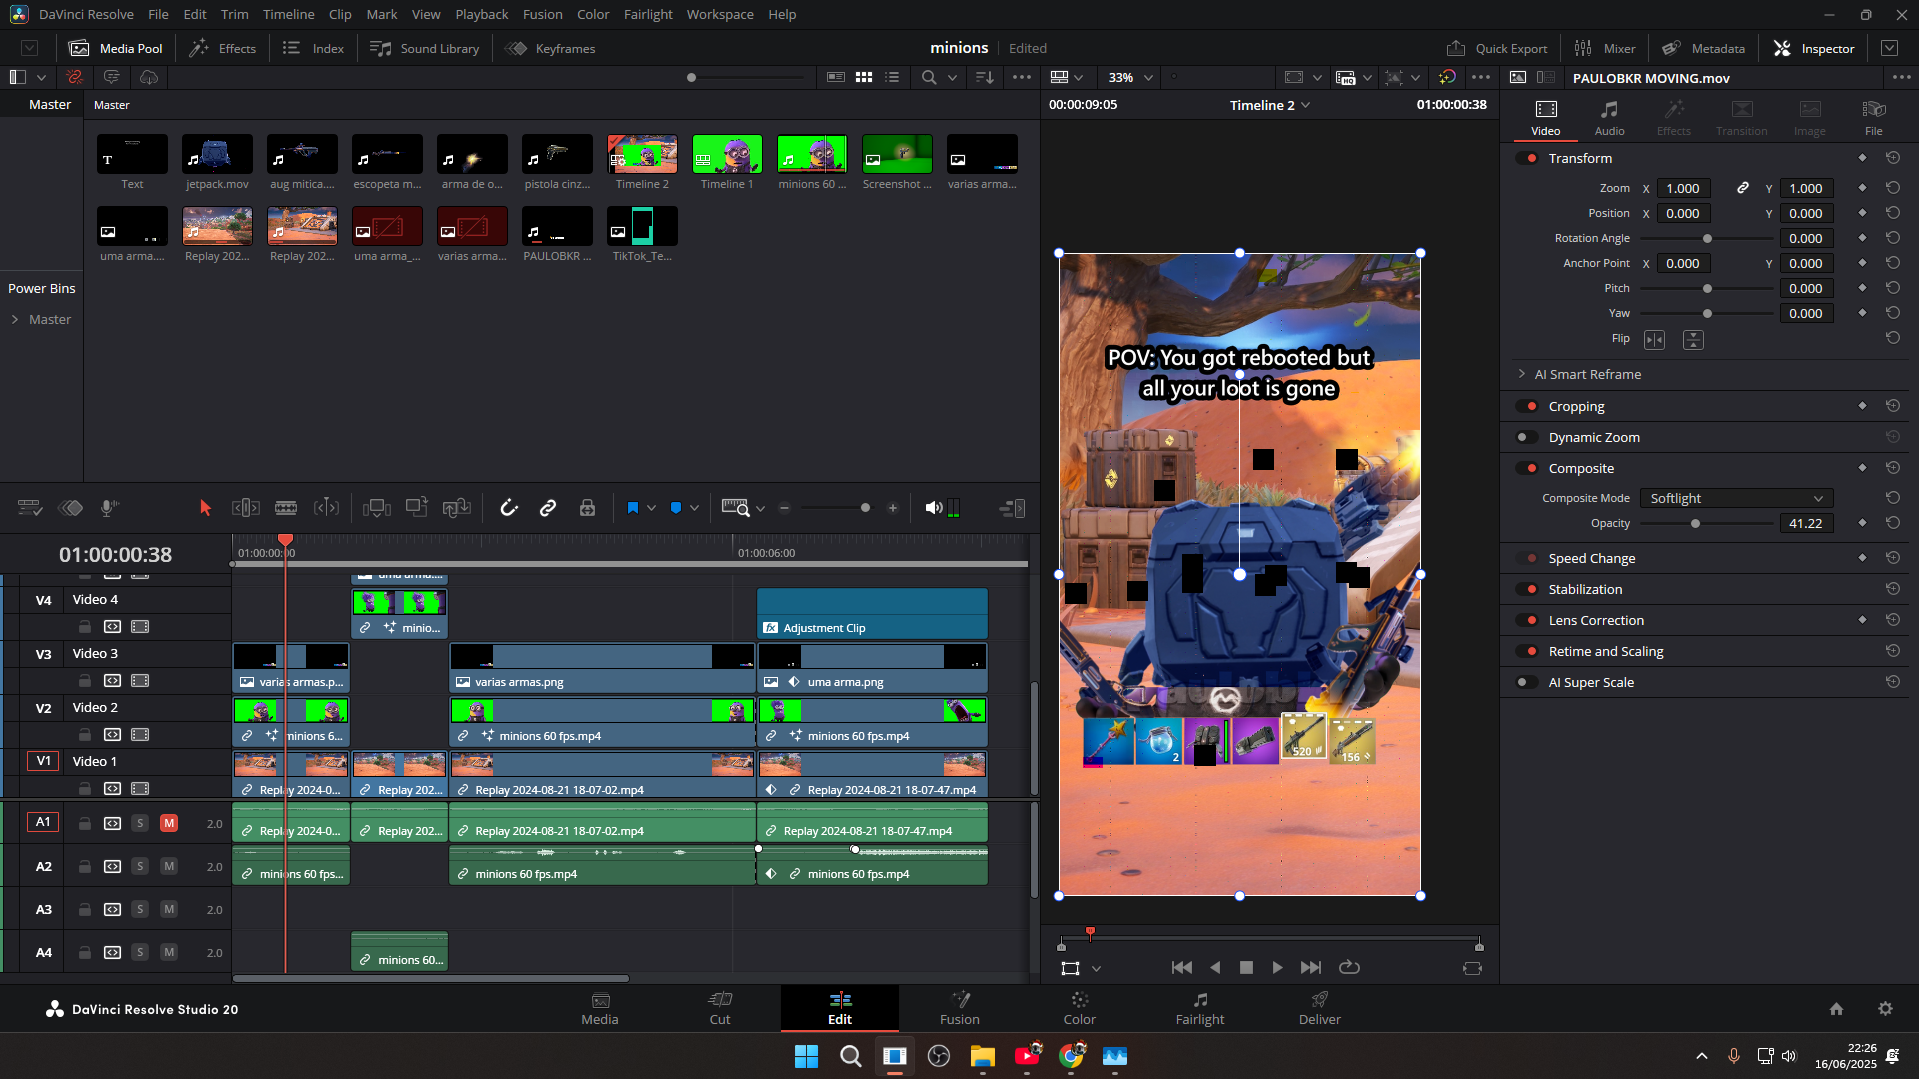Viewport: 1919px width, 1079px height.
Task: Select the arrow Selection Mode tool
Action: coord(206,508)
